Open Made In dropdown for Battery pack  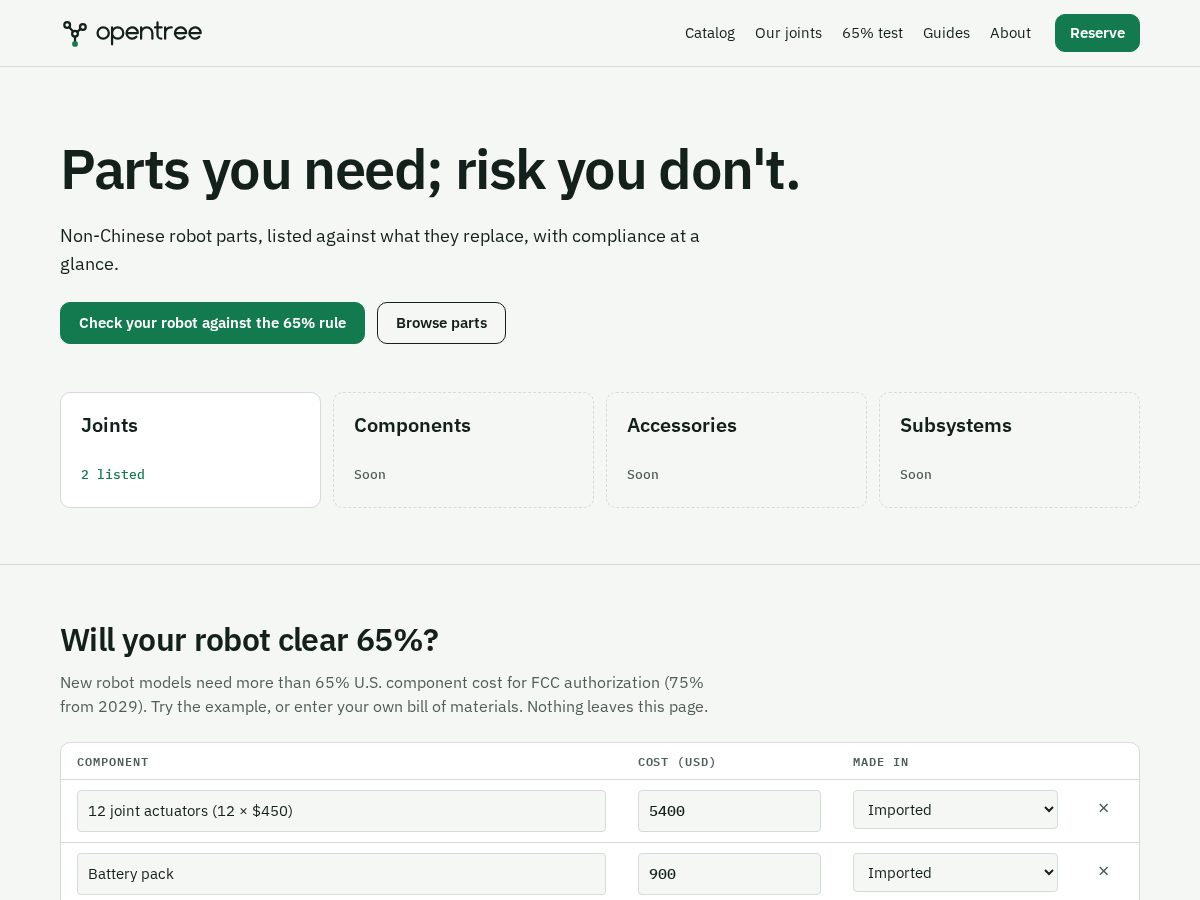point(955,873)
